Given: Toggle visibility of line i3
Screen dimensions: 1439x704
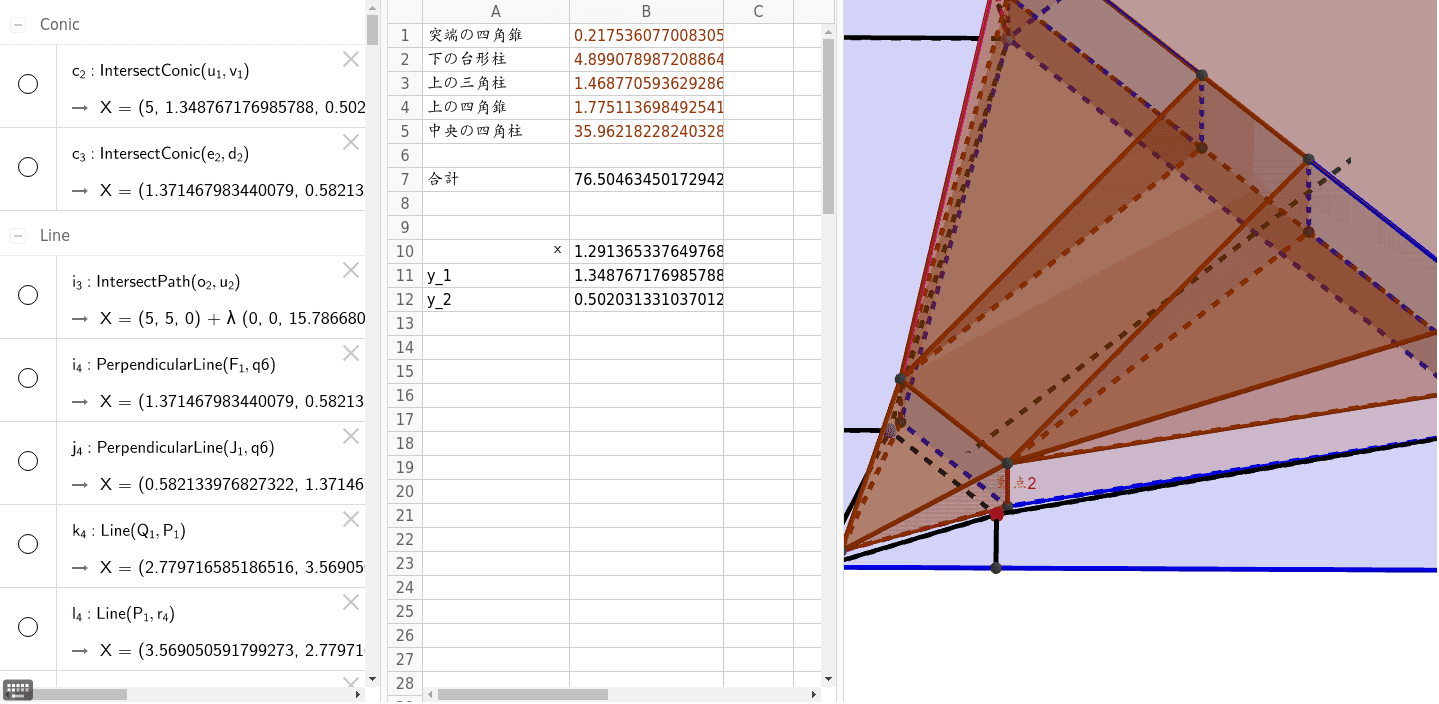Looking at the screenshot, I should [28, 295].
